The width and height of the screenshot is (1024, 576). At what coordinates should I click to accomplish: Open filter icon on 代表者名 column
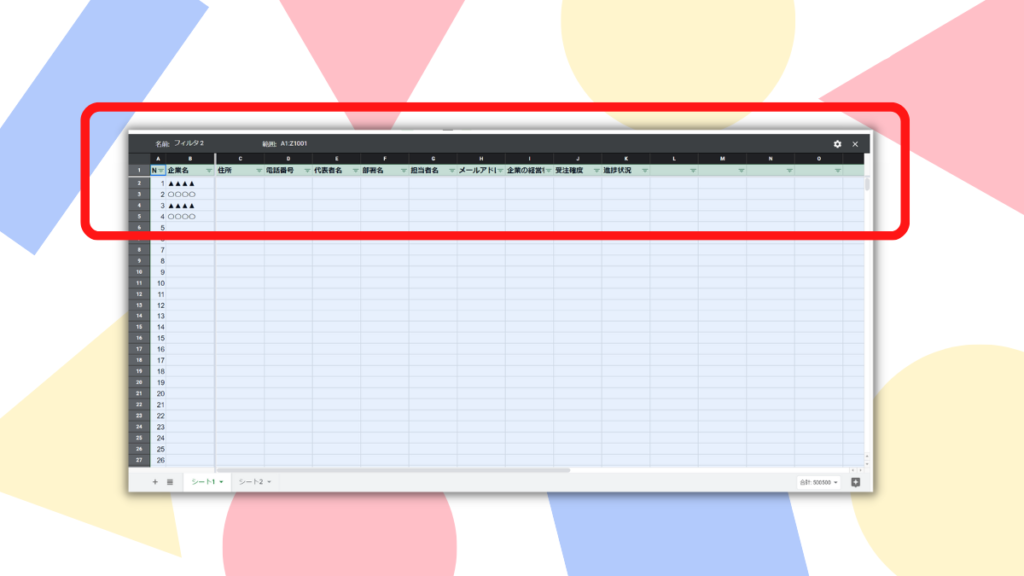(x=355, y=171)
